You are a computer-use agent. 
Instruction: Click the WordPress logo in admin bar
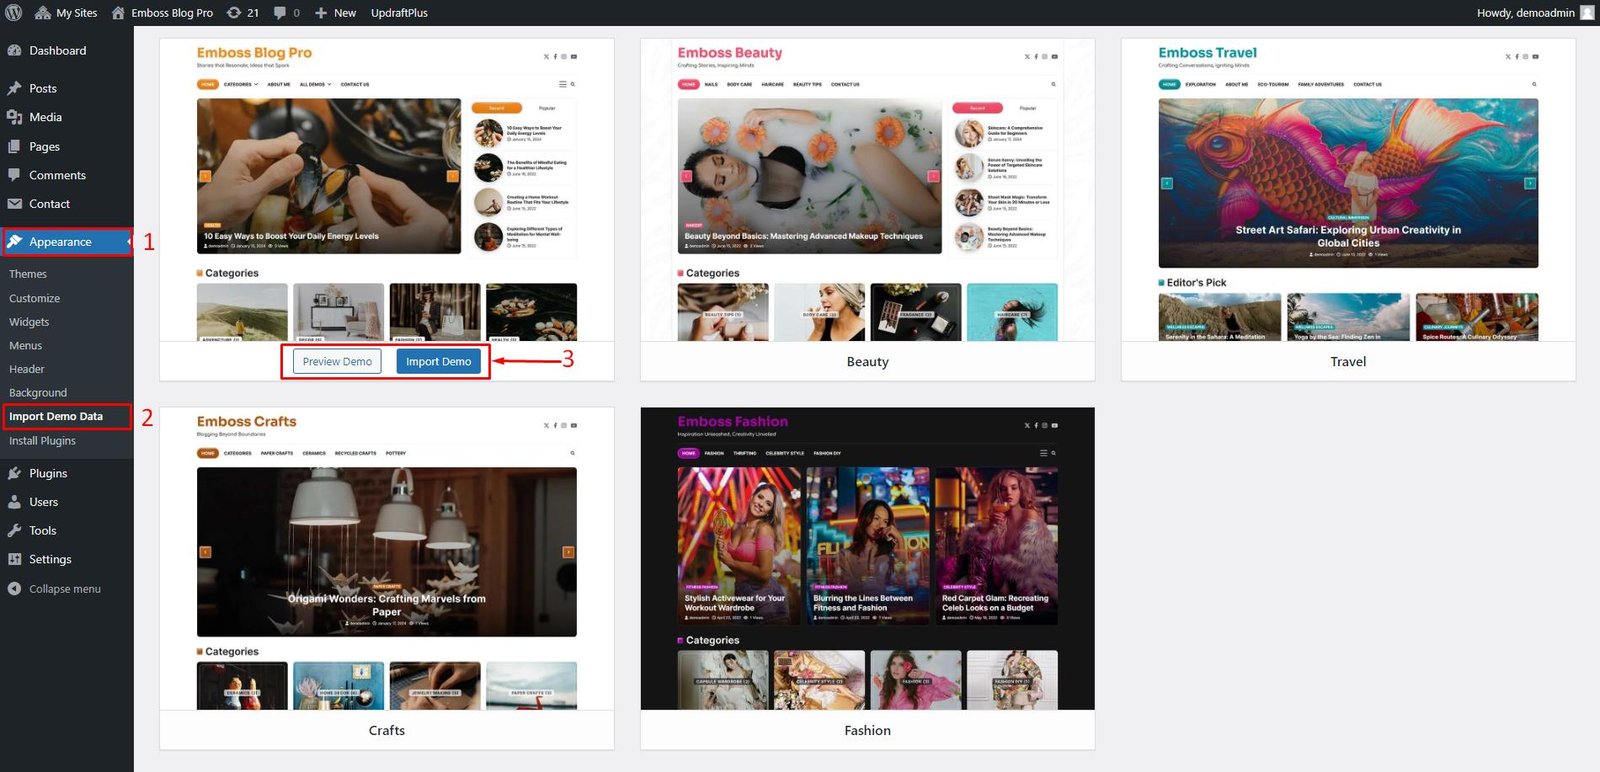point(14,13)
